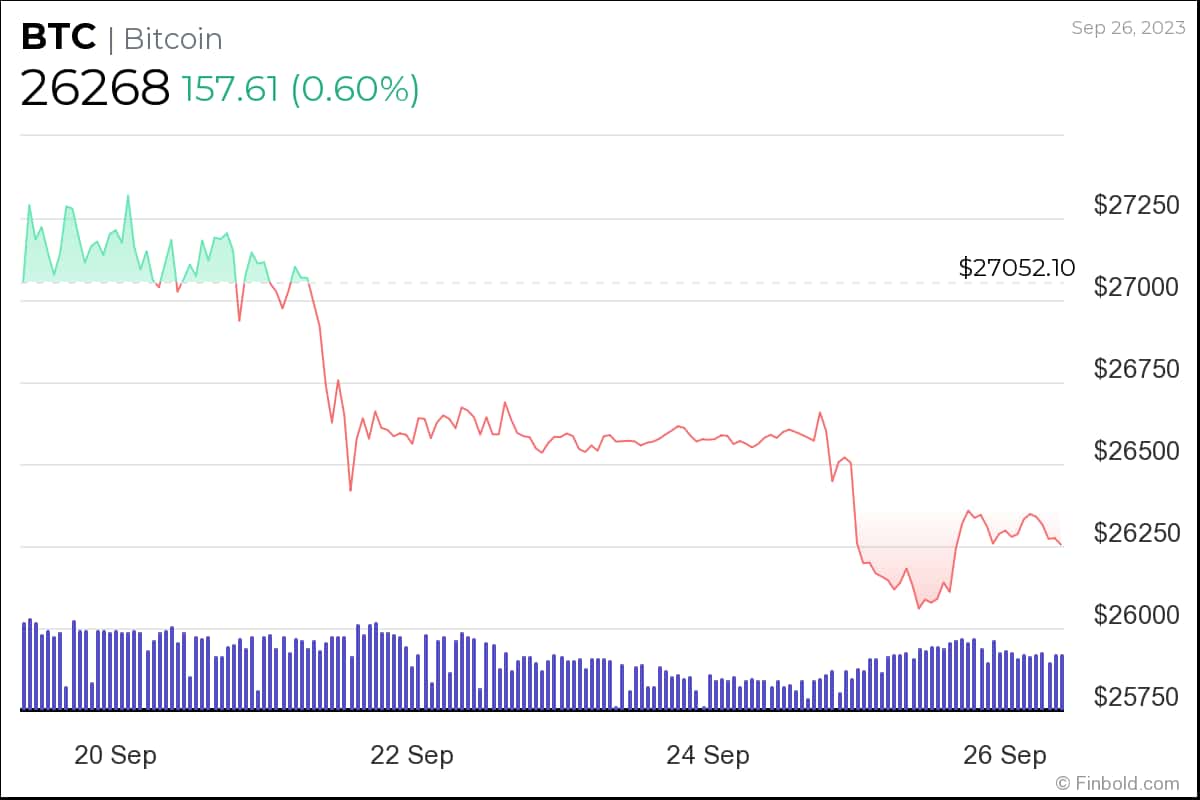The width and height of the screenshot is (1200, 800).
Task: Click the green 157.61 (0.60%) change value
Action: [x=301, y=90]
